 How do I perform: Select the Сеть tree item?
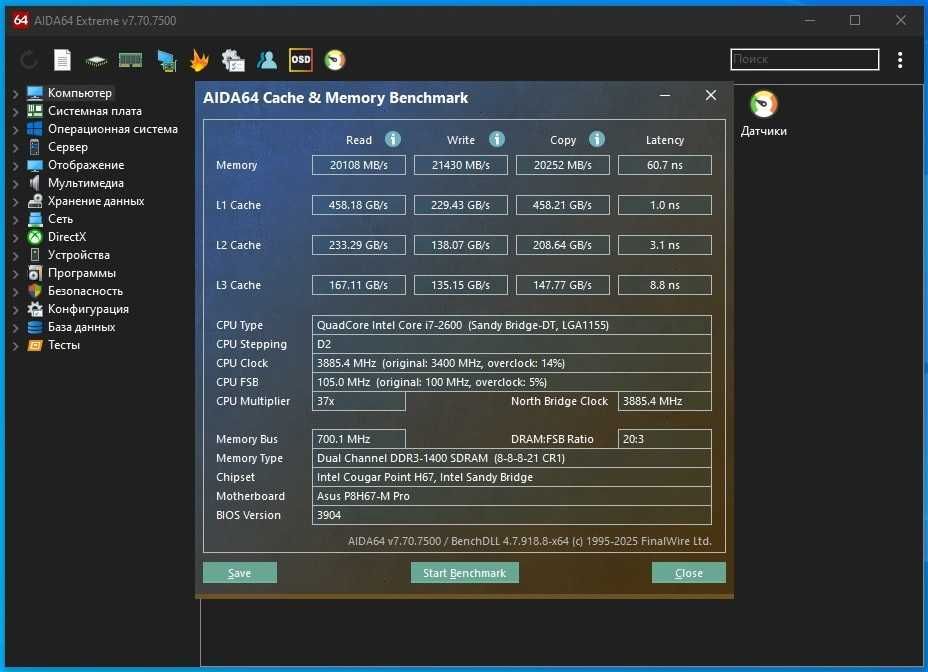point(60,218)
